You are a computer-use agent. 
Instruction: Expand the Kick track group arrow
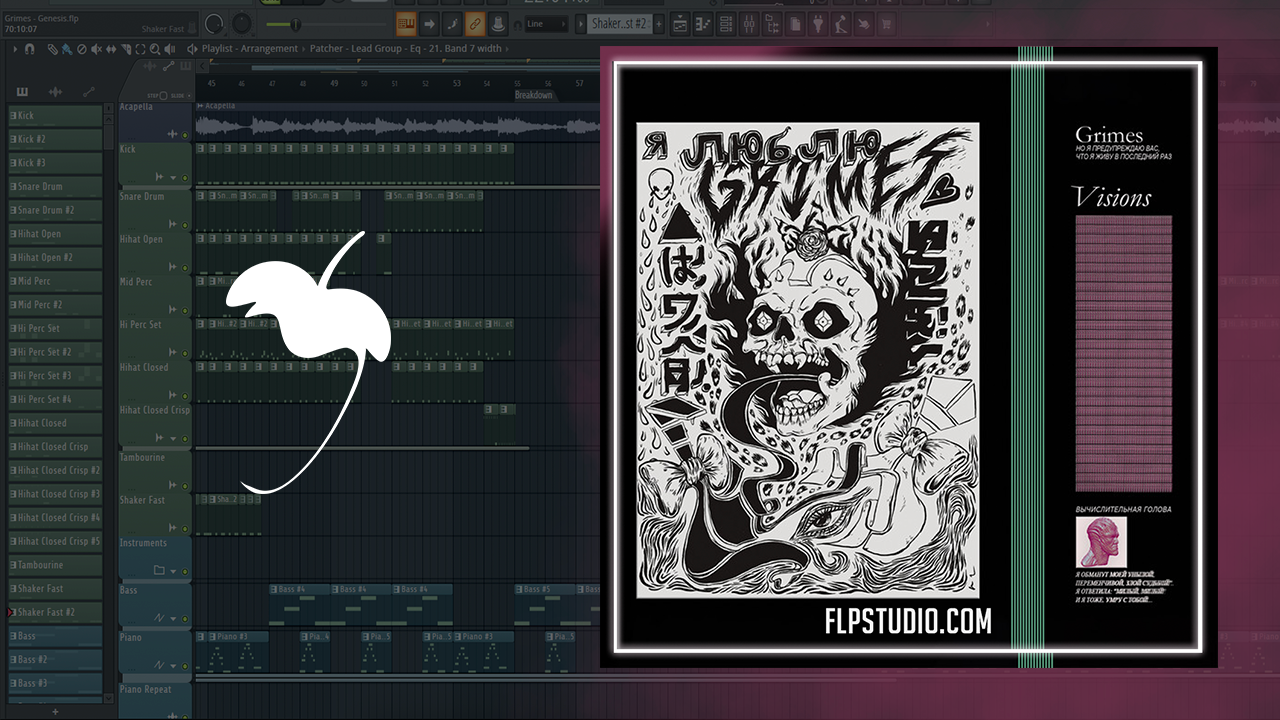(x=173, y=177)
